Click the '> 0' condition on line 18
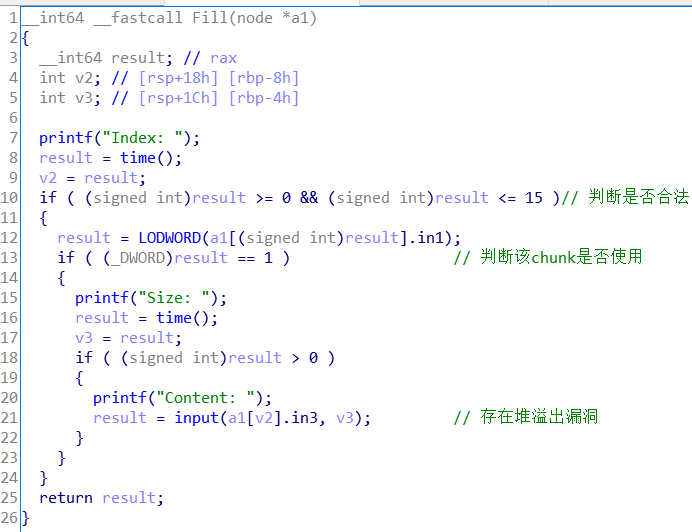 (305, 358)
